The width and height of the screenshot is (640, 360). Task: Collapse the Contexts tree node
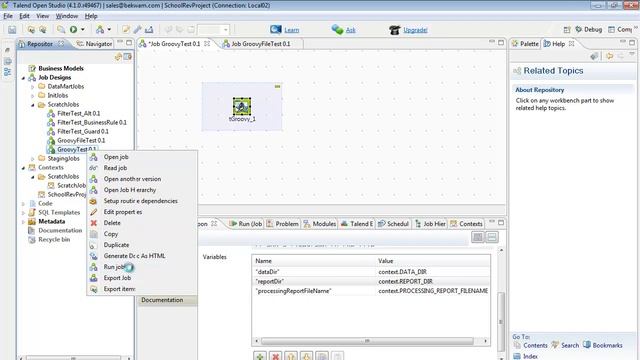(24, 168)
